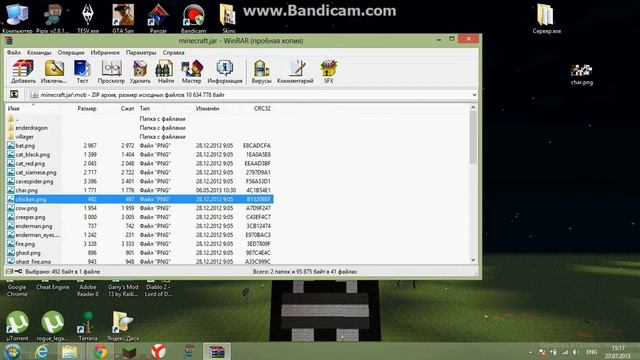Open the Bandicam desktop shortcut
The image size is (640, 360).
pos(193,18)
